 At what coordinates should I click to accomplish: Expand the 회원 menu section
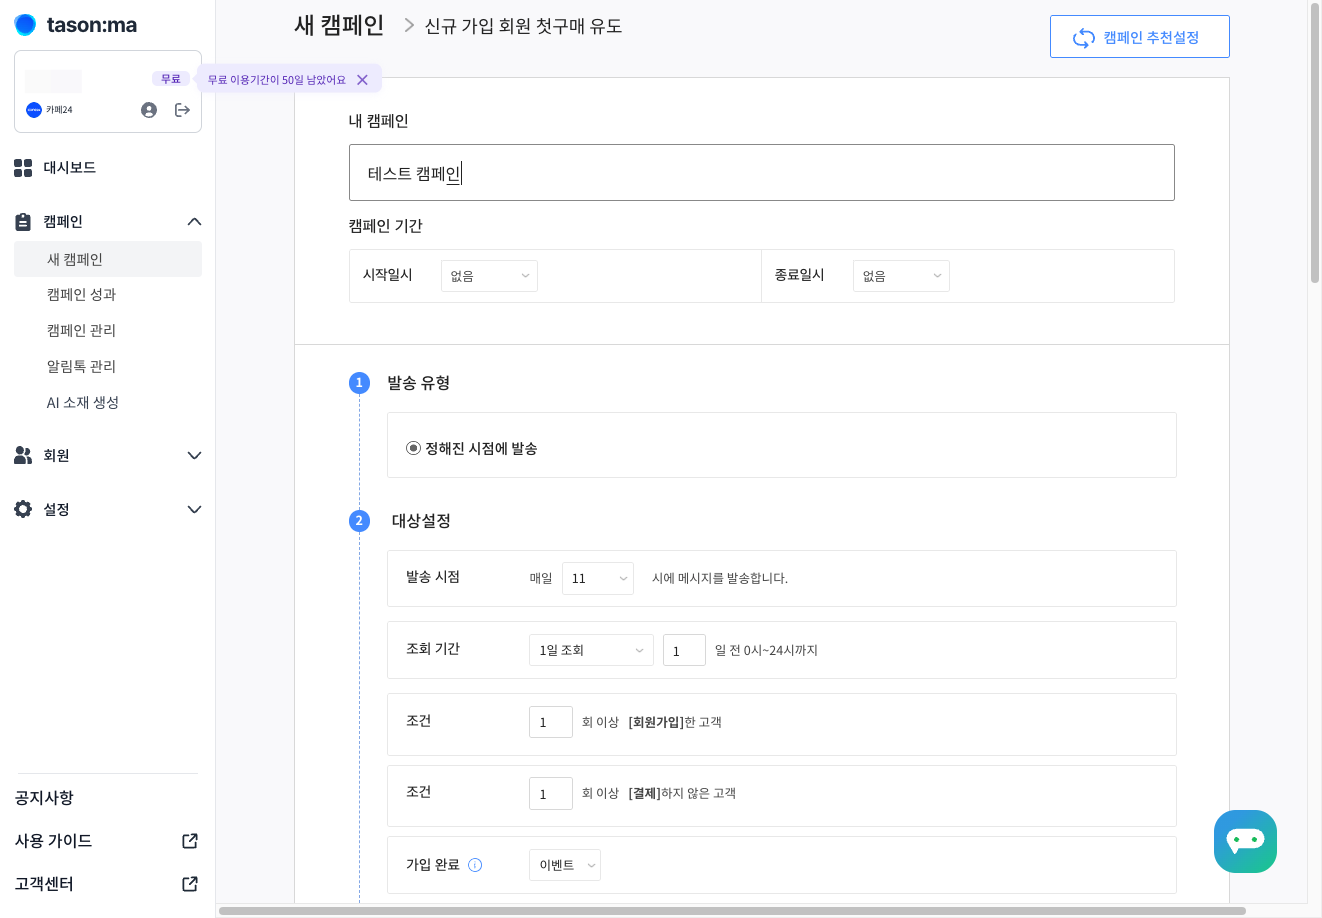194,456
